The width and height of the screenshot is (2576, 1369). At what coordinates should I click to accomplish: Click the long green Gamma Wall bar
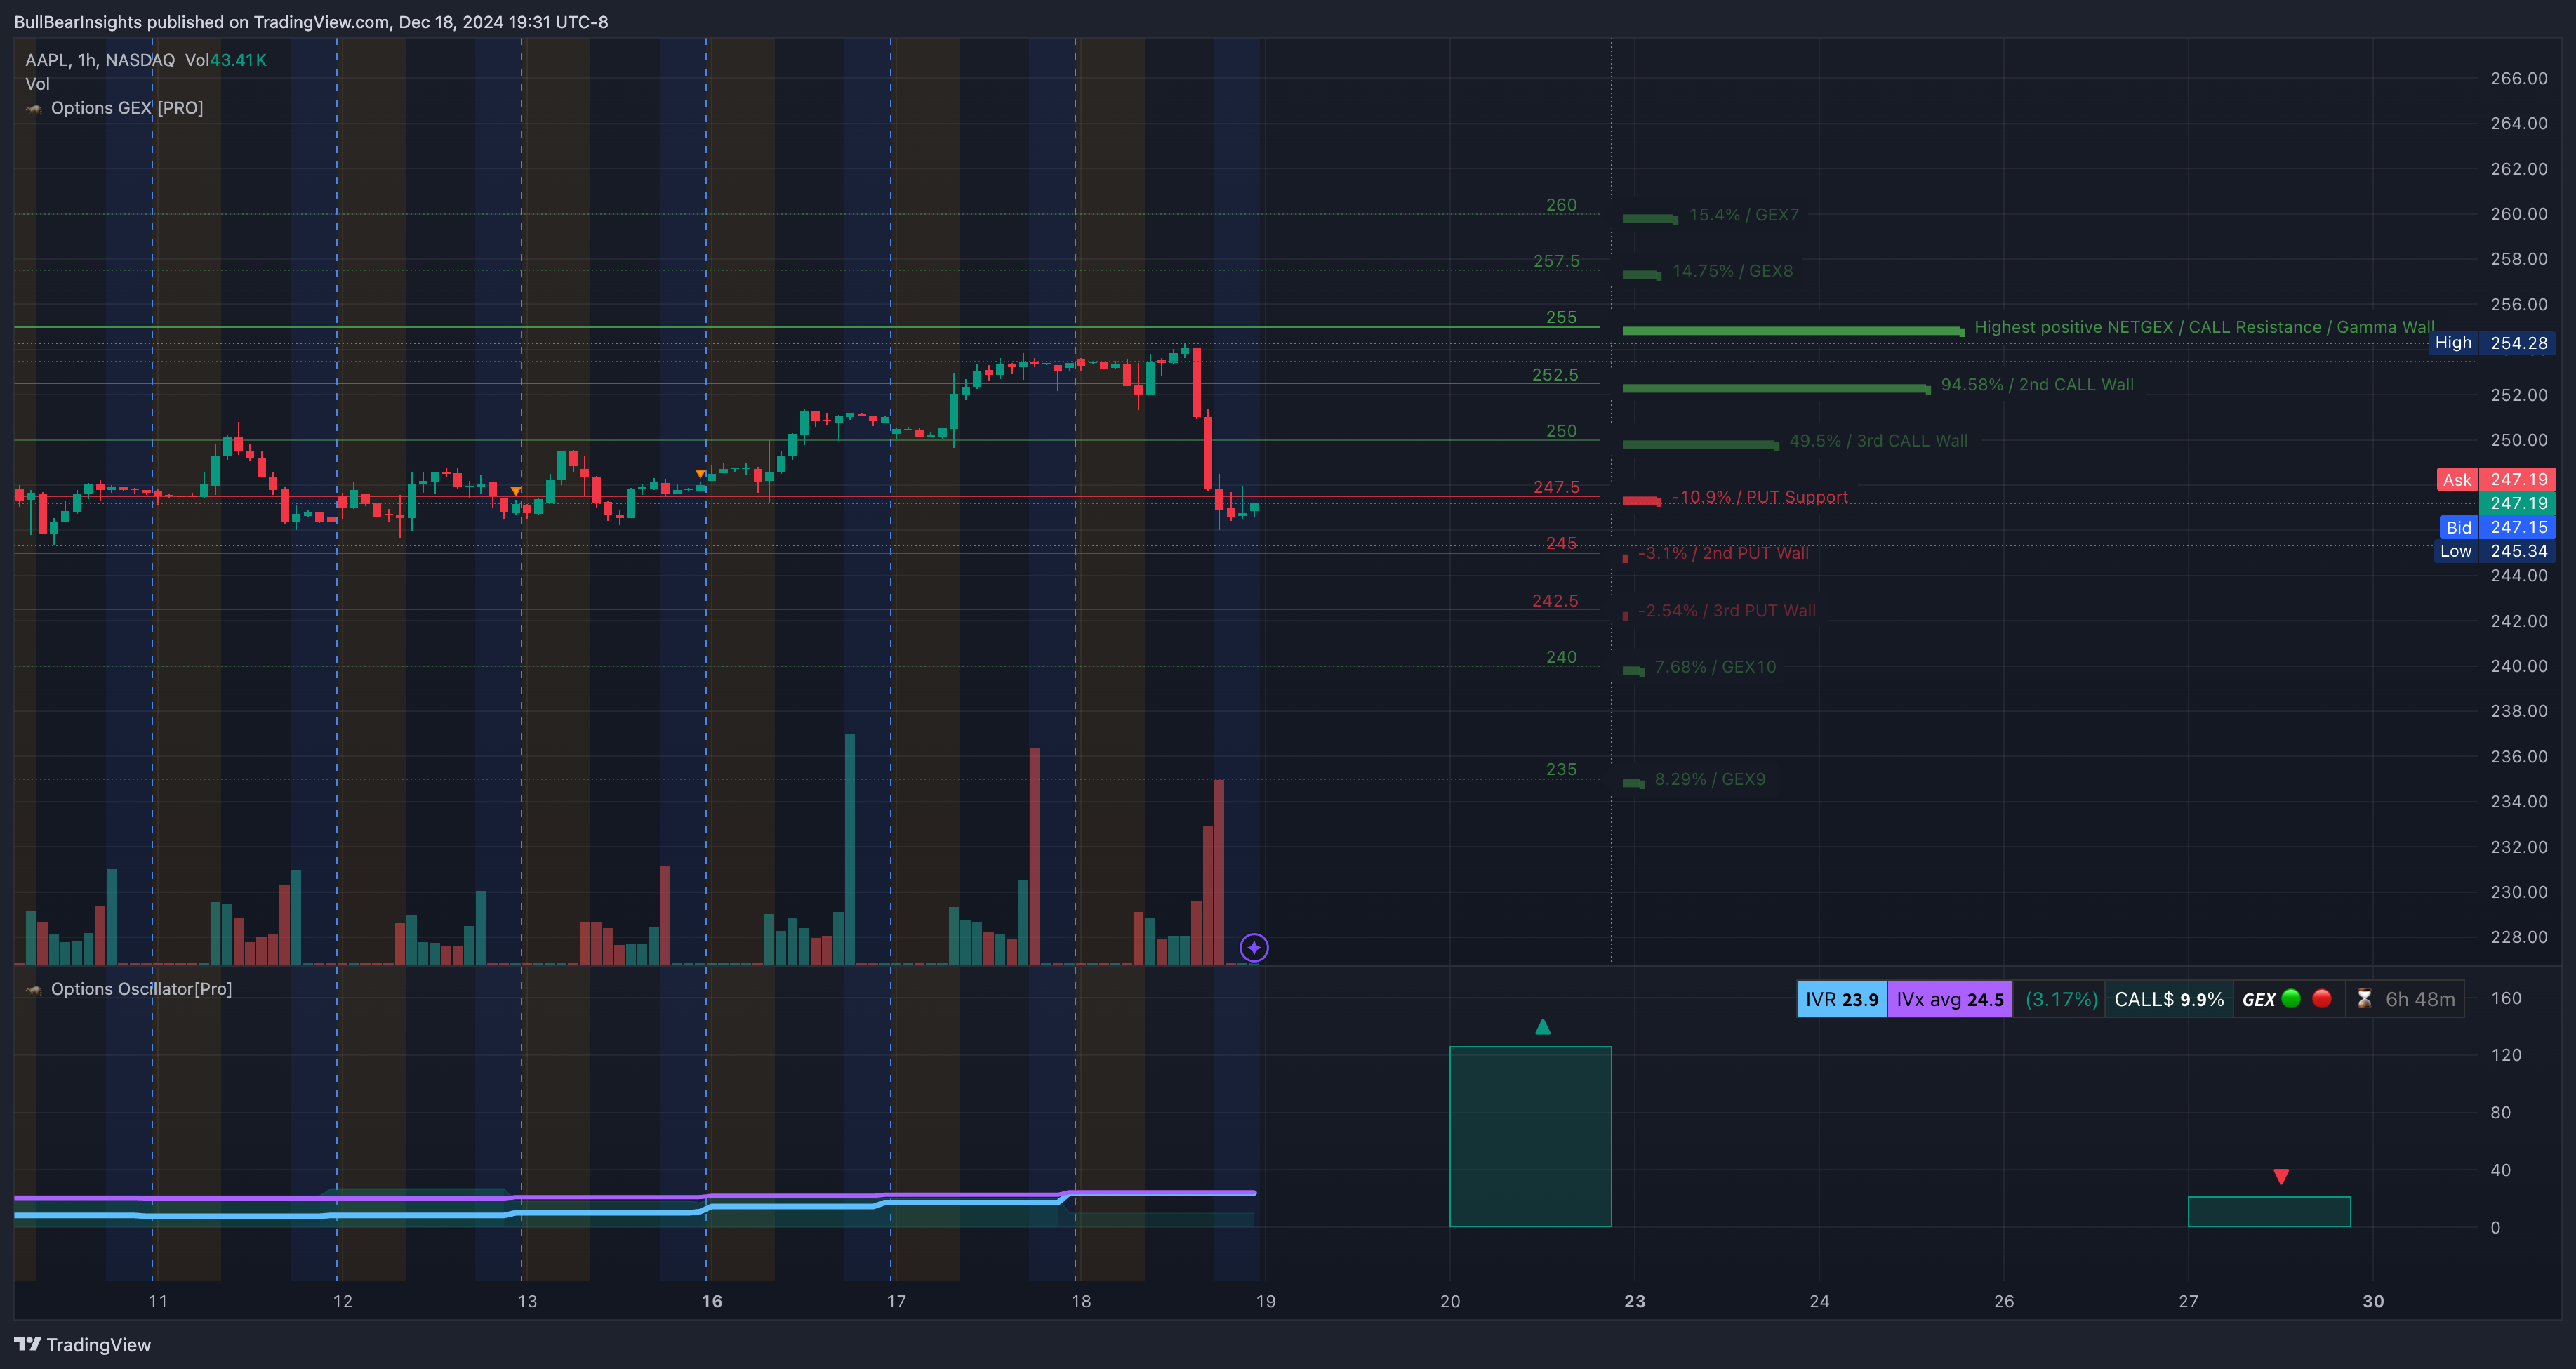tap(1793, 331)
